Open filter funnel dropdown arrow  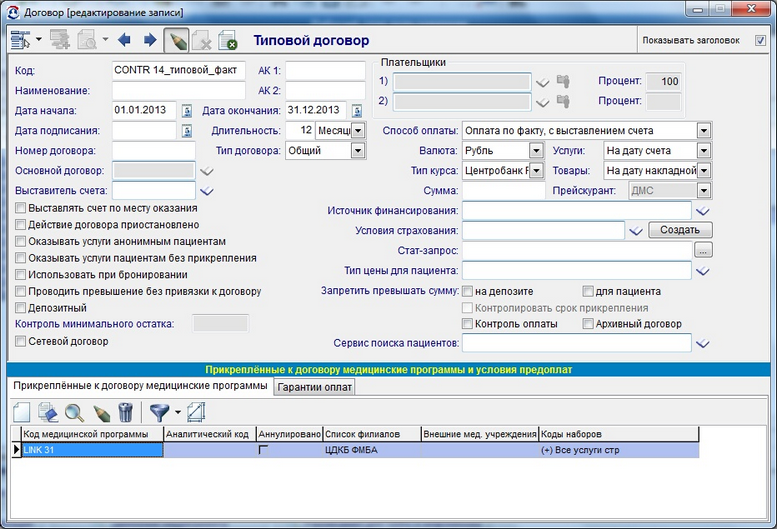[177, 412]
